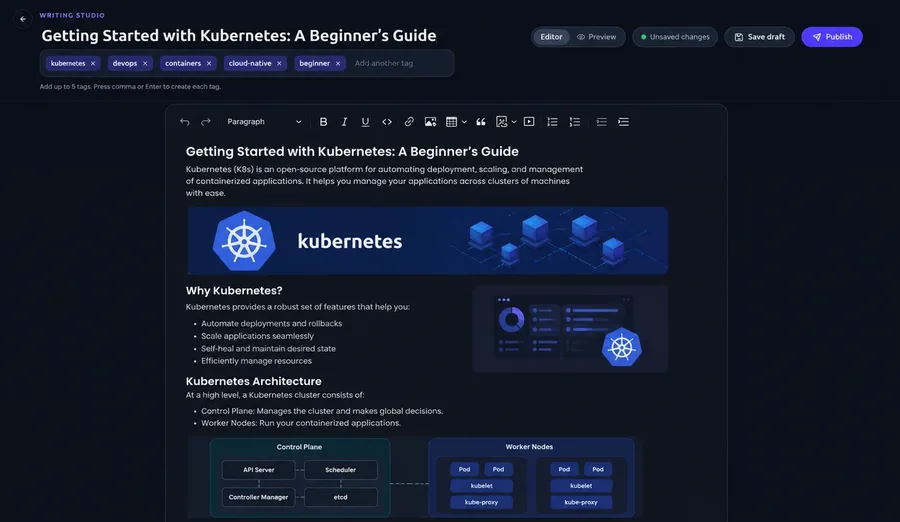Toggle underline formatting icon
The width and height of the screenshot is (900, 522).
[365, 122]
